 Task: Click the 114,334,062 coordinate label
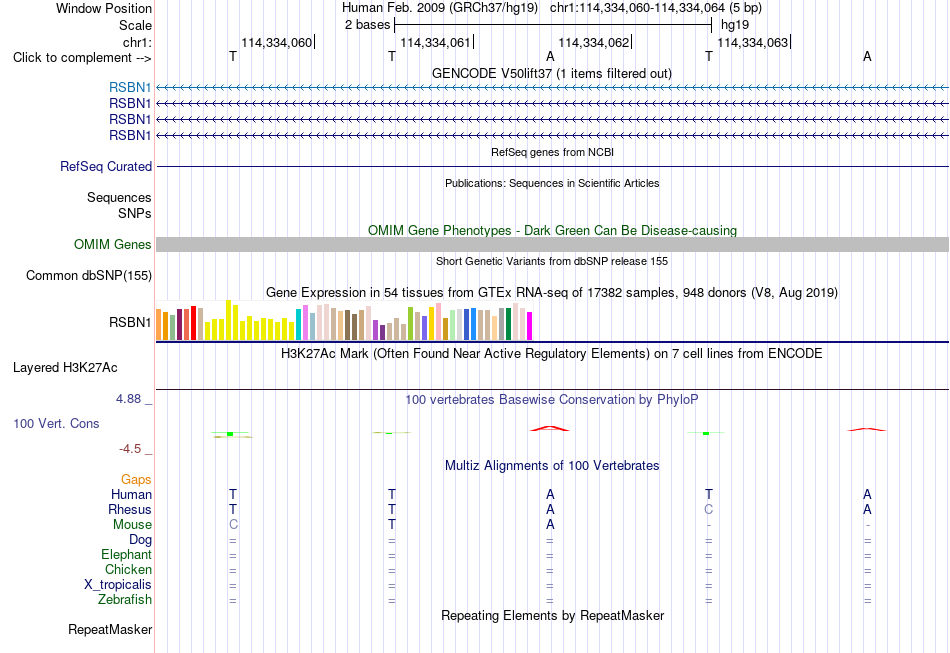coord(594,42)
